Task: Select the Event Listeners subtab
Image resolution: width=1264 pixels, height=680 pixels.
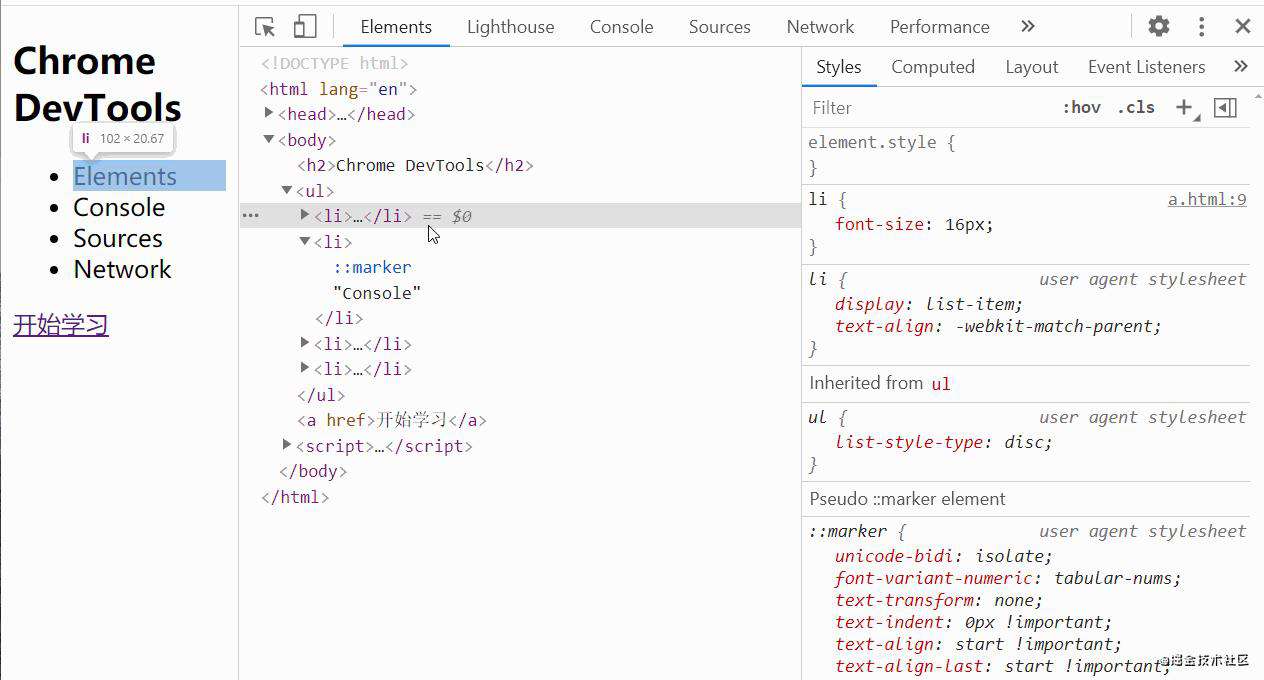Action: point(1146,67)
